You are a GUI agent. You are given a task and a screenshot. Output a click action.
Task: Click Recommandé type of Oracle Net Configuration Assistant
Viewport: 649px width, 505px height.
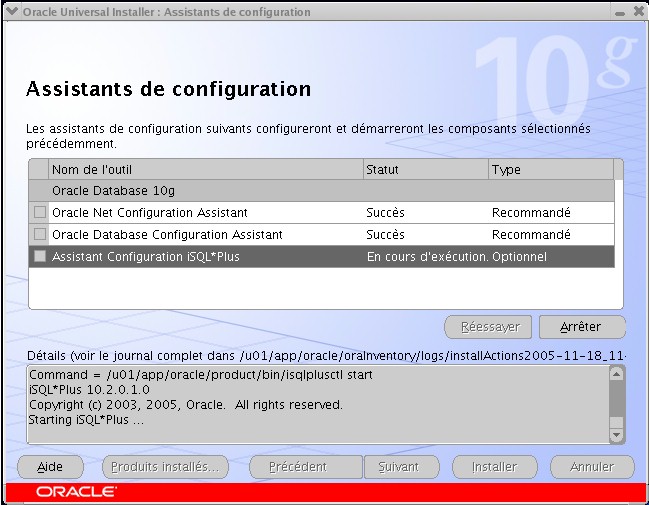pyautogui.click(x=531, y=213)
